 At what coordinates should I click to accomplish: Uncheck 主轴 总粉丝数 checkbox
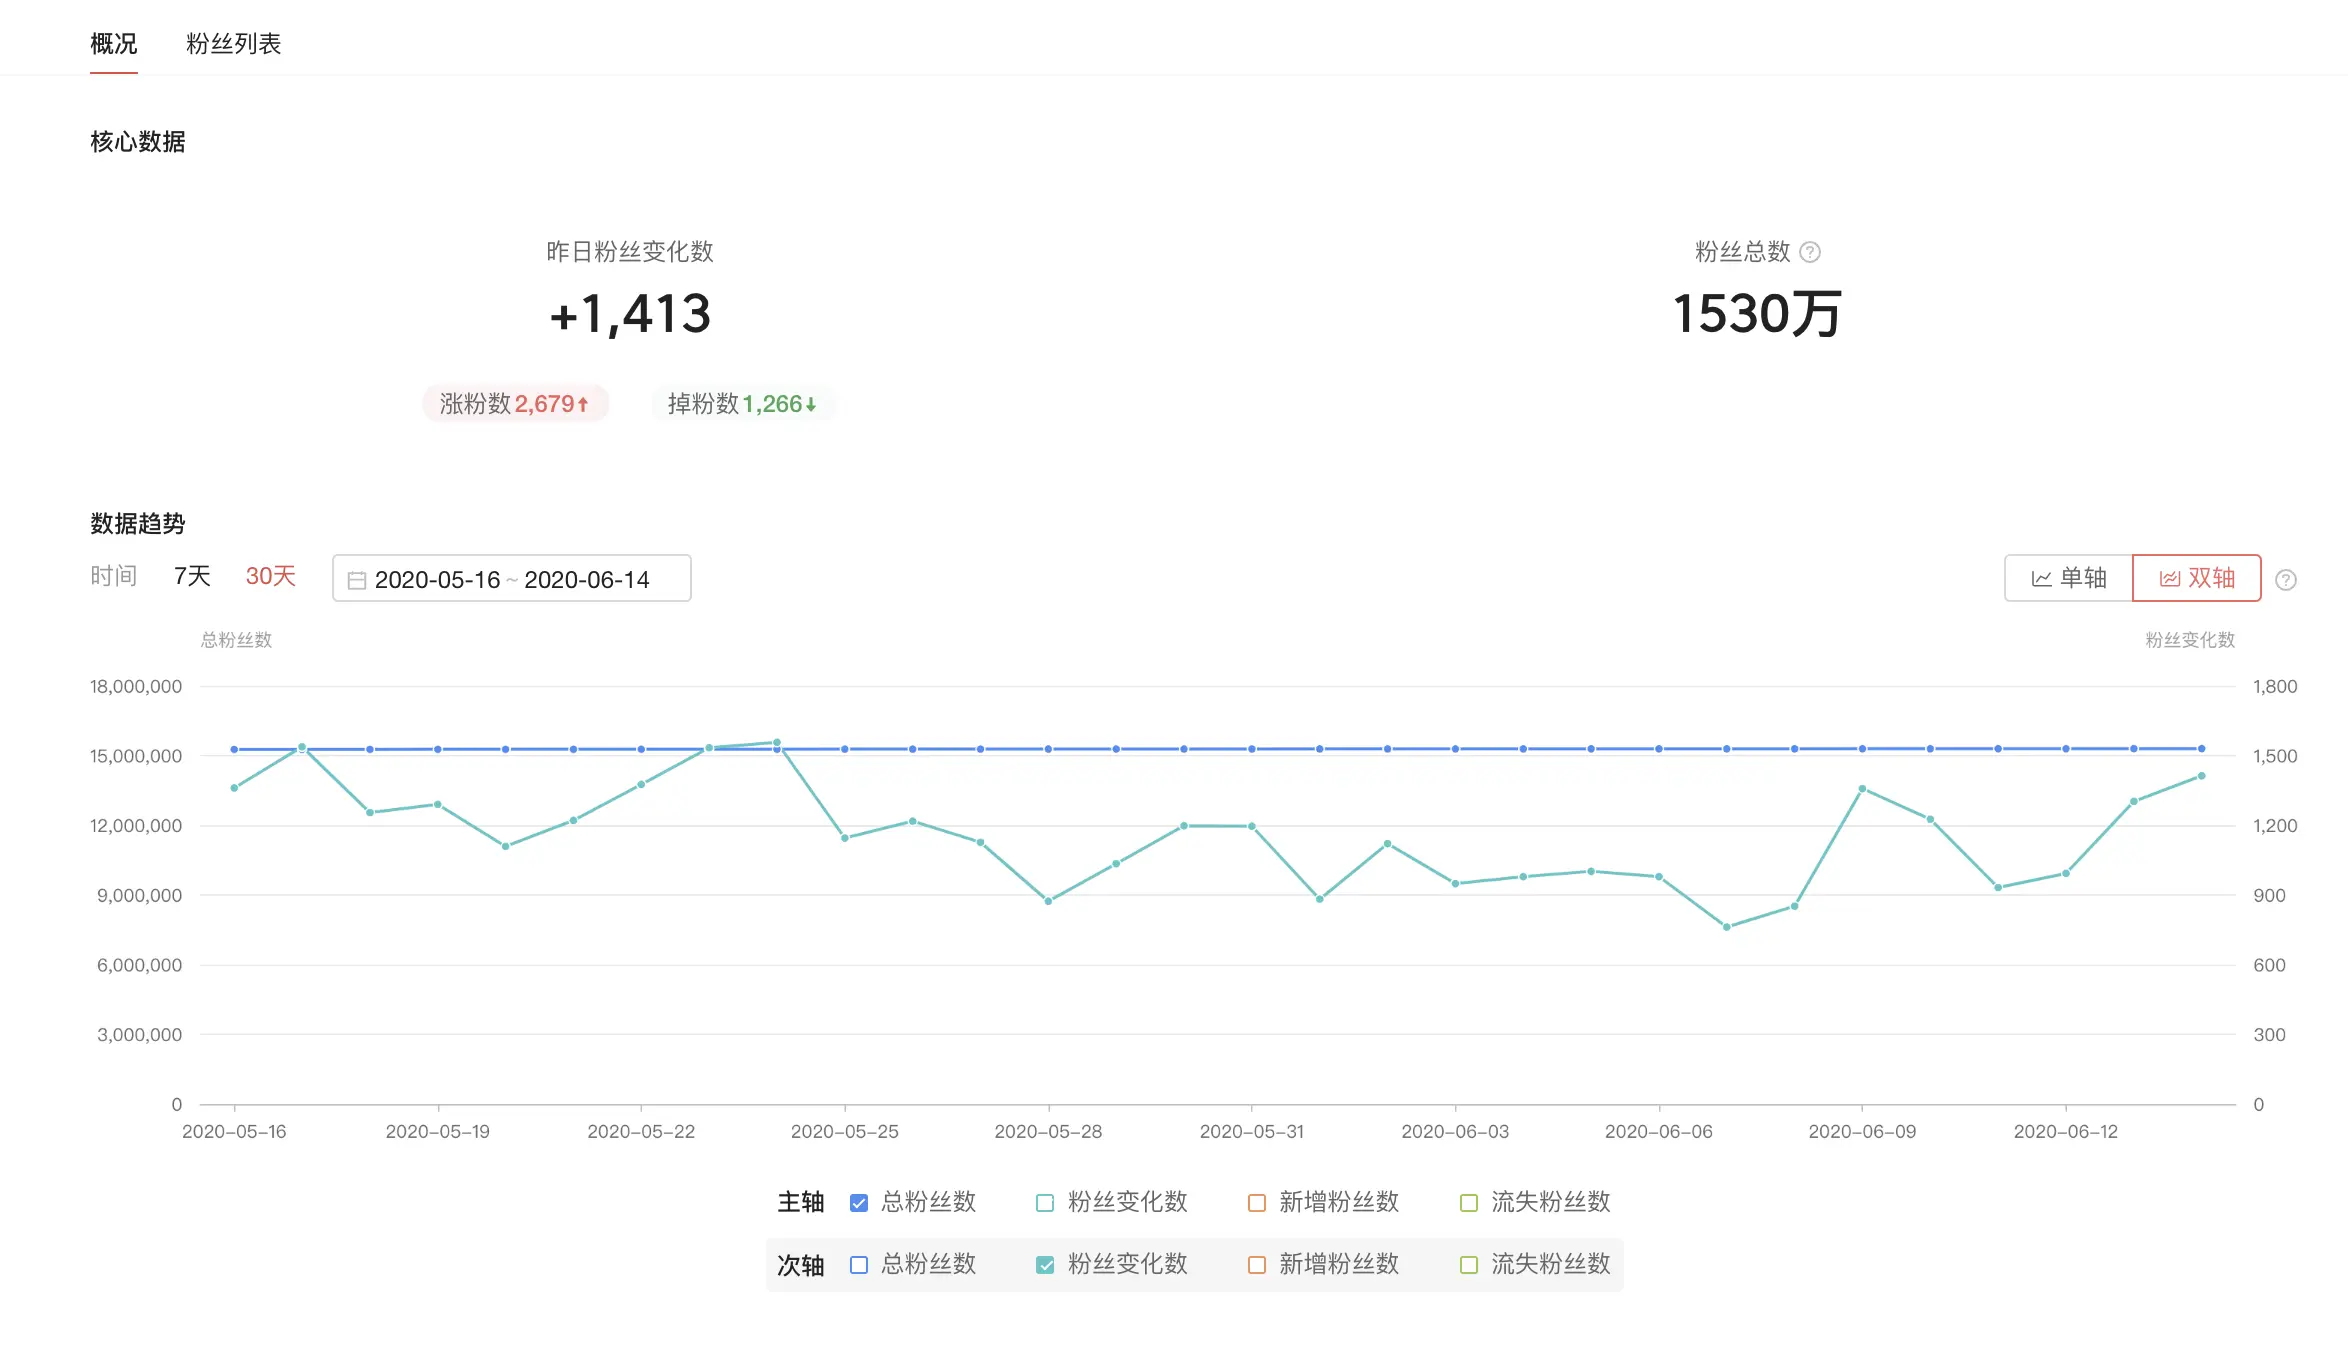point(858,1203)
